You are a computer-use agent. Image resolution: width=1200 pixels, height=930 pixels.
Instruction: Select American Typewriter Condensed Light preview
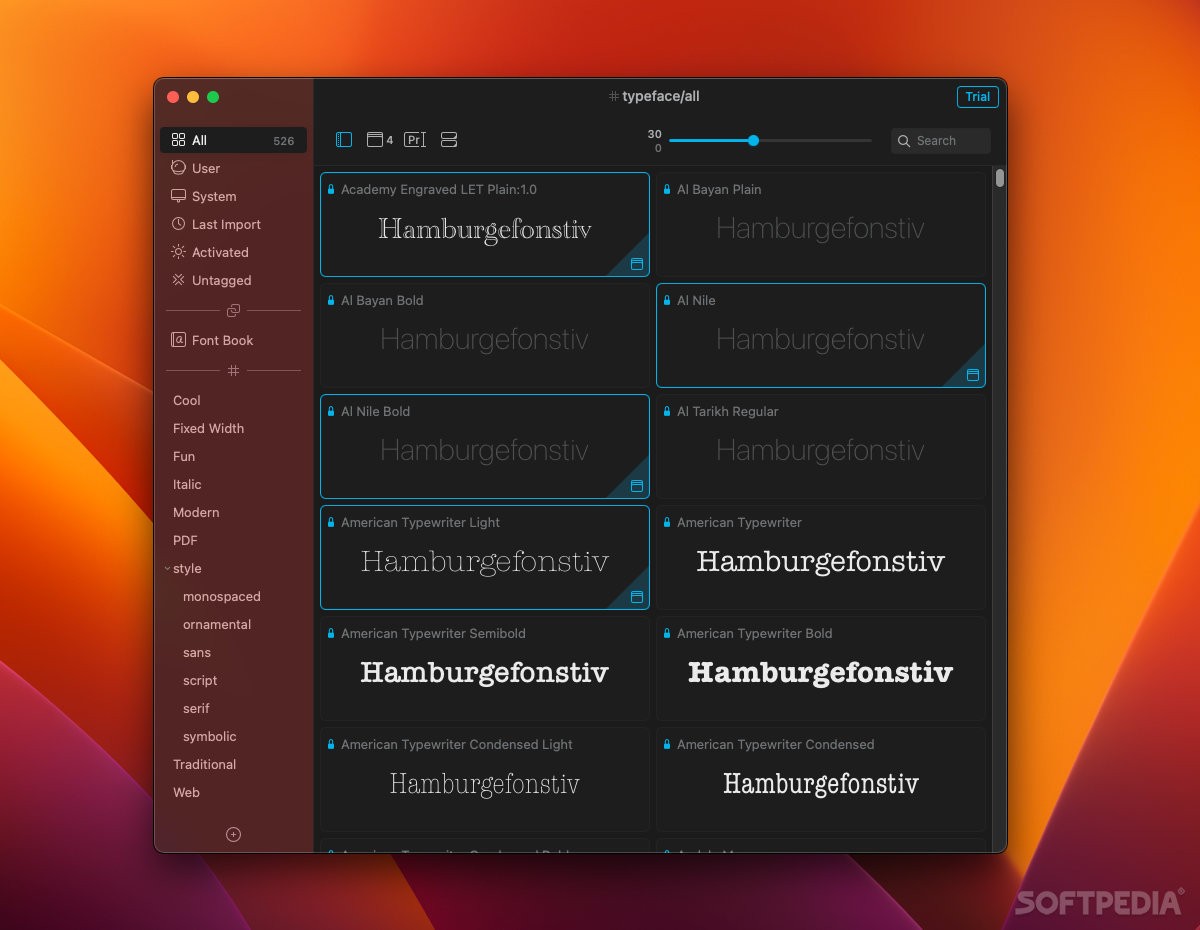click(x=484, y=779)
